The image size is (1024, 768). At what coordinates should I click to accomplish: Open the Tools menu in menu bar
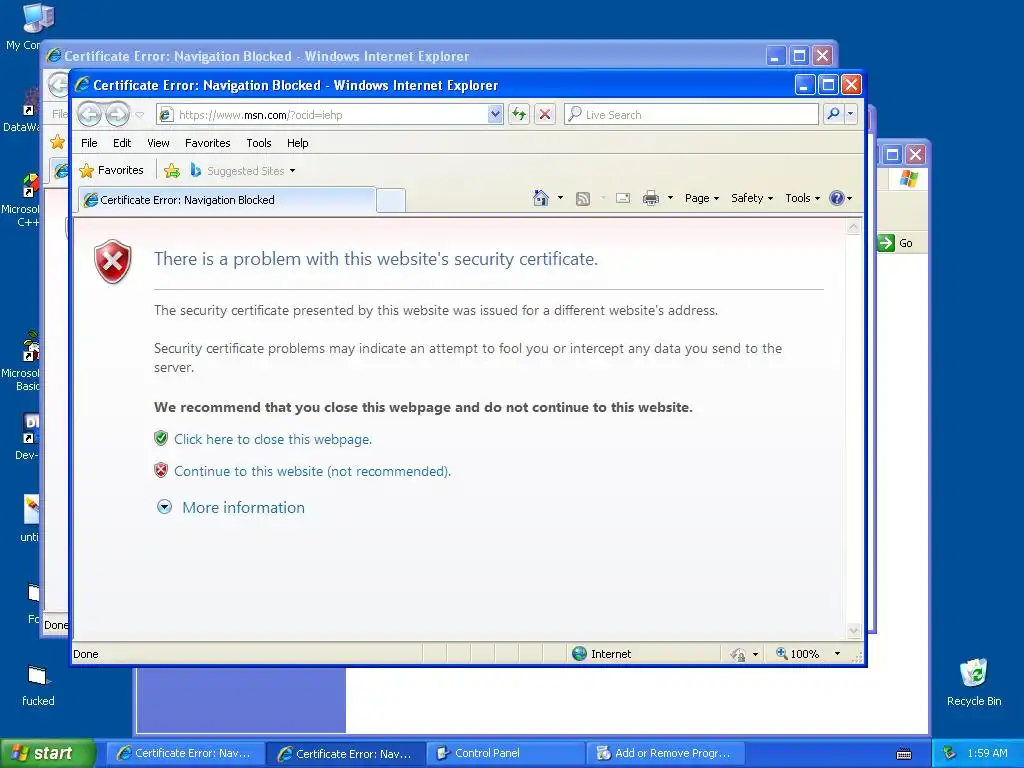[259, 143]
